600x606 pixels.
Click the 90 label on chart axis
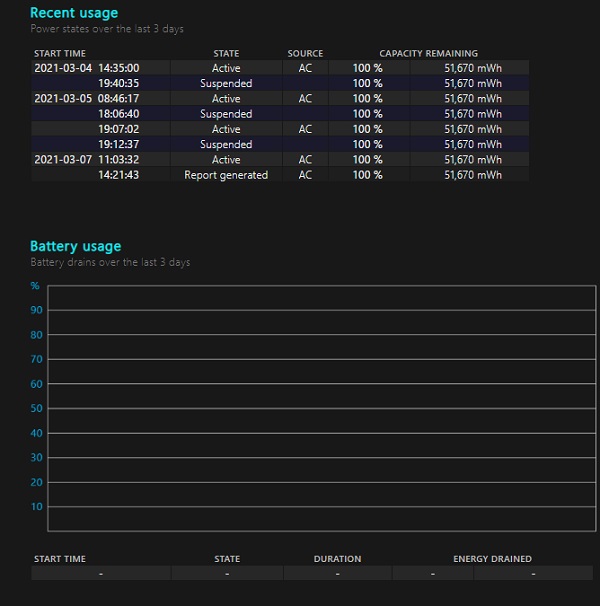pos(36,310)
